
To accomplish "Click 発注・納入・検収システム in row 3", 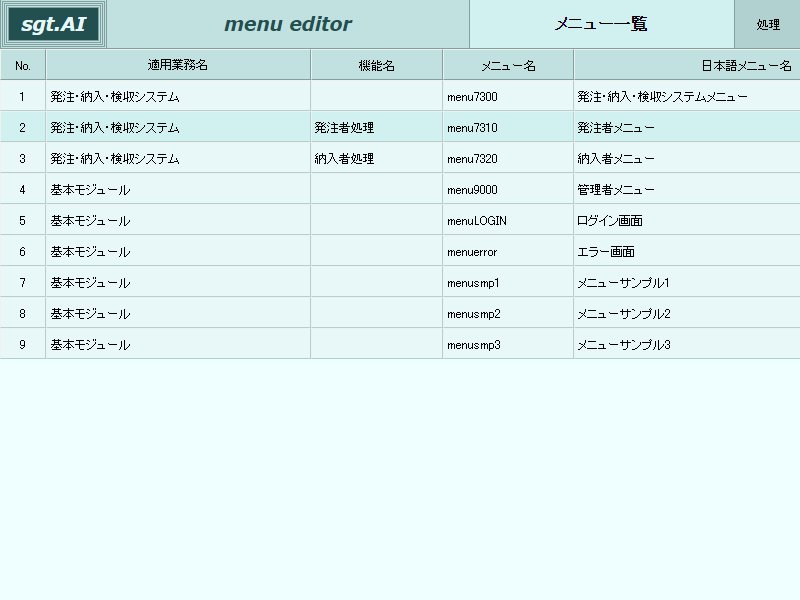I will (x=178, y=159).
